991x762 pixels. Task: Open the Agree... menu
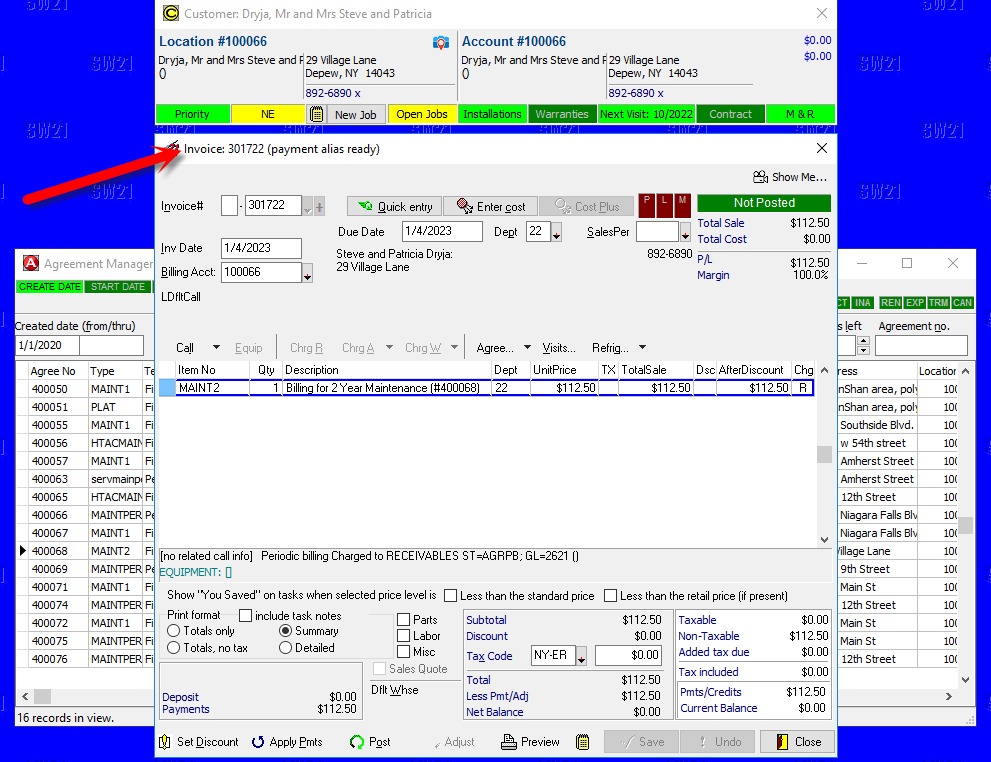(503, 348)
